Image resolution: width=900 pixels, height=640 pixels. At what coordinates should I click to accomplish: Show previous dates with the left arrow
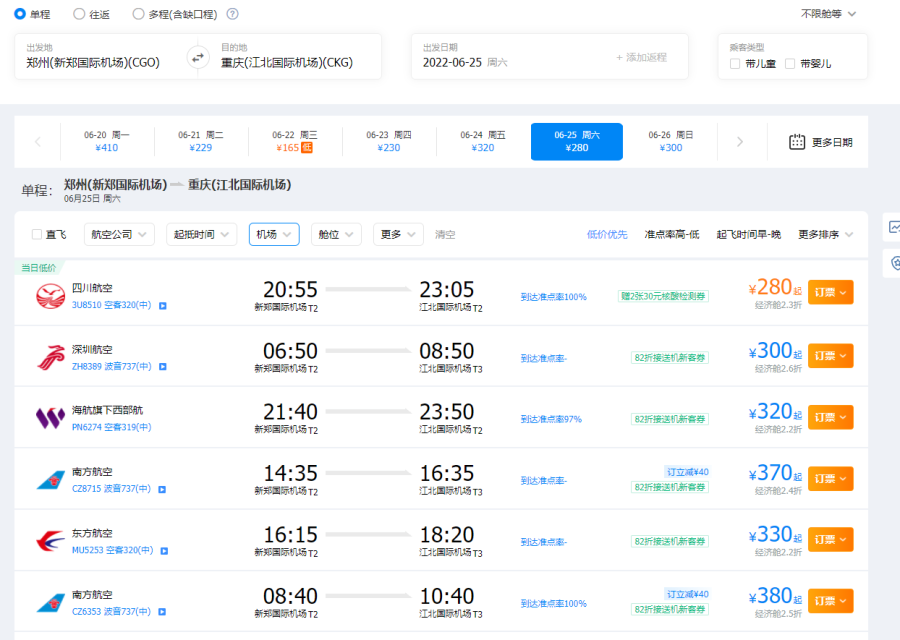tap(38, 142)
